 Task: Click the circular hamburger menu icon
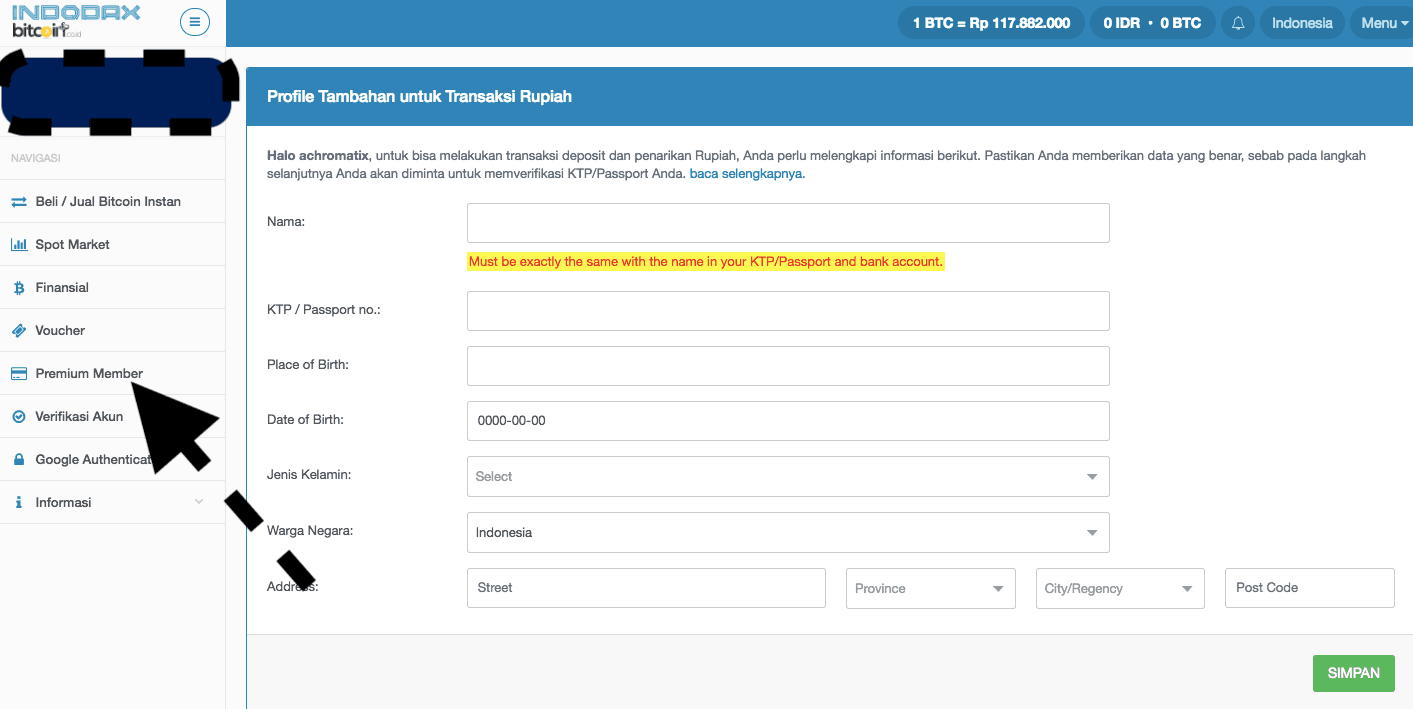[x=195, y=21]
